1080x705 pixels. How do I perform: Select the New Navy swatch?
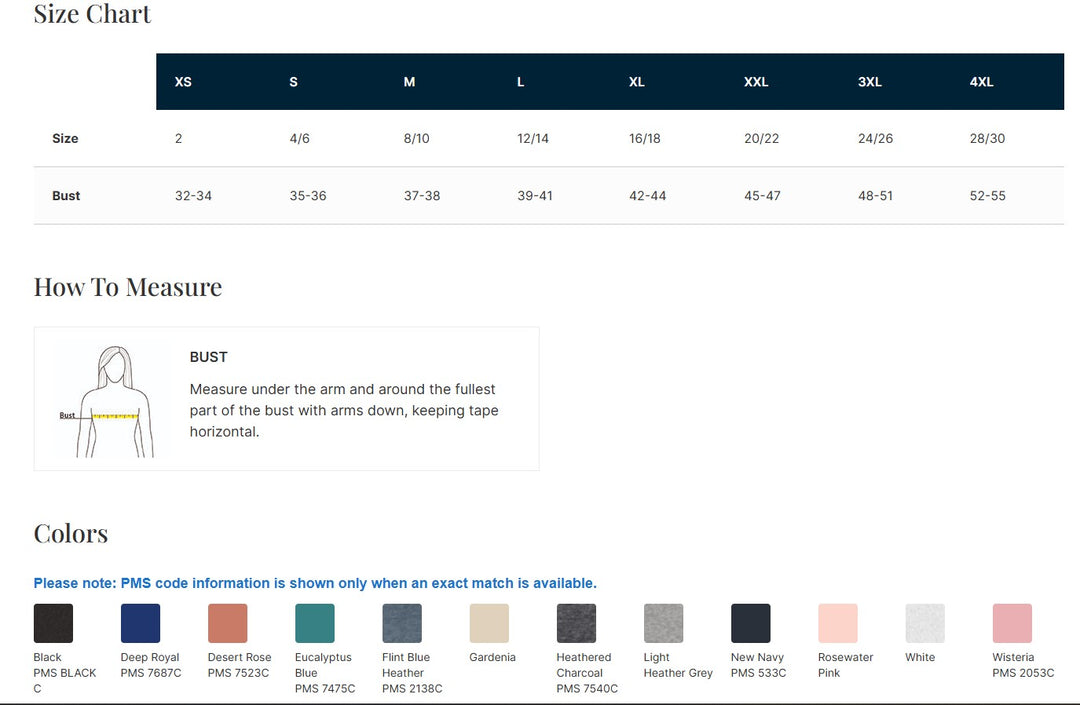pos(751,623)
